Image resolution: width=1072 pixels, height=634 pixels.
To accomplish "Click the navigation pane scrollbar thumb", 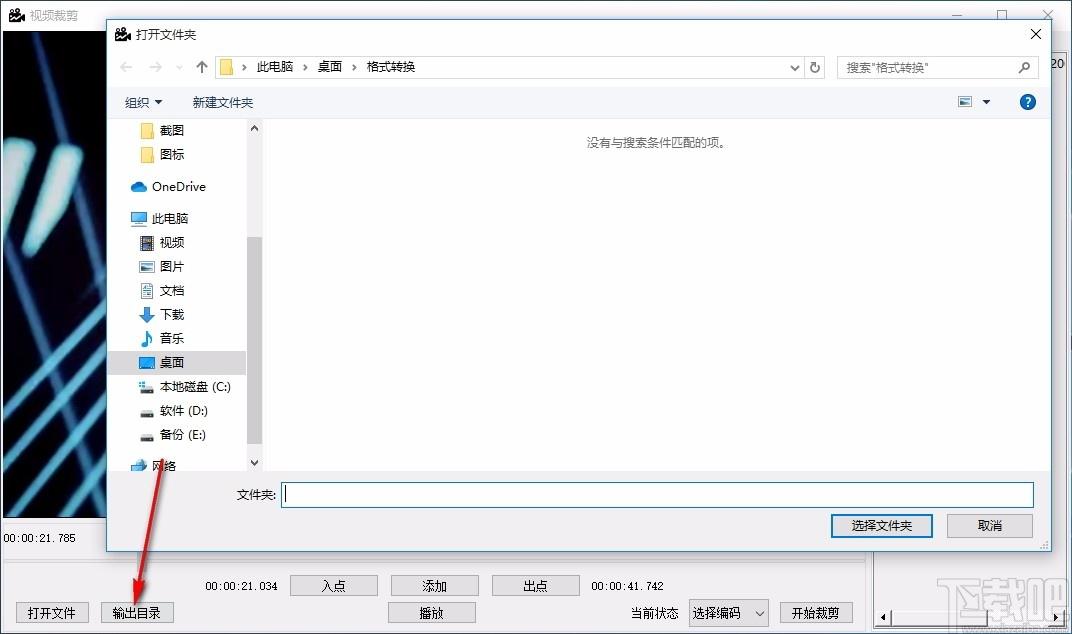I will click(x=254, y=340).
